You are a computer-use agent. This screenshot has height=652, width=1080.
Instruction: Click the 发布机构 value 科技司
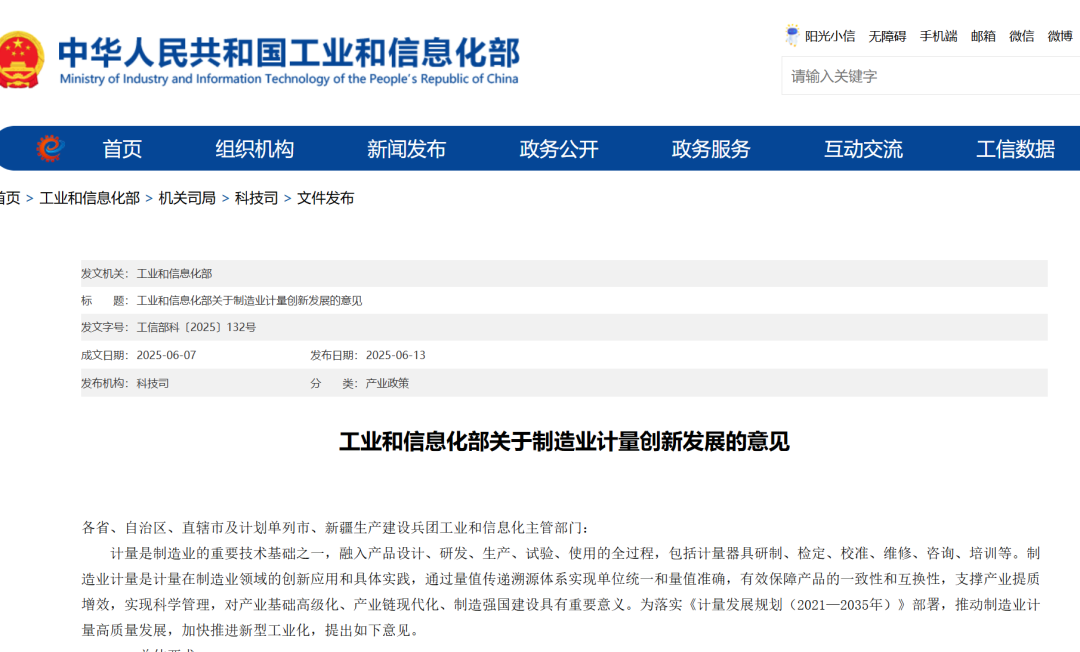pos(152,383)
